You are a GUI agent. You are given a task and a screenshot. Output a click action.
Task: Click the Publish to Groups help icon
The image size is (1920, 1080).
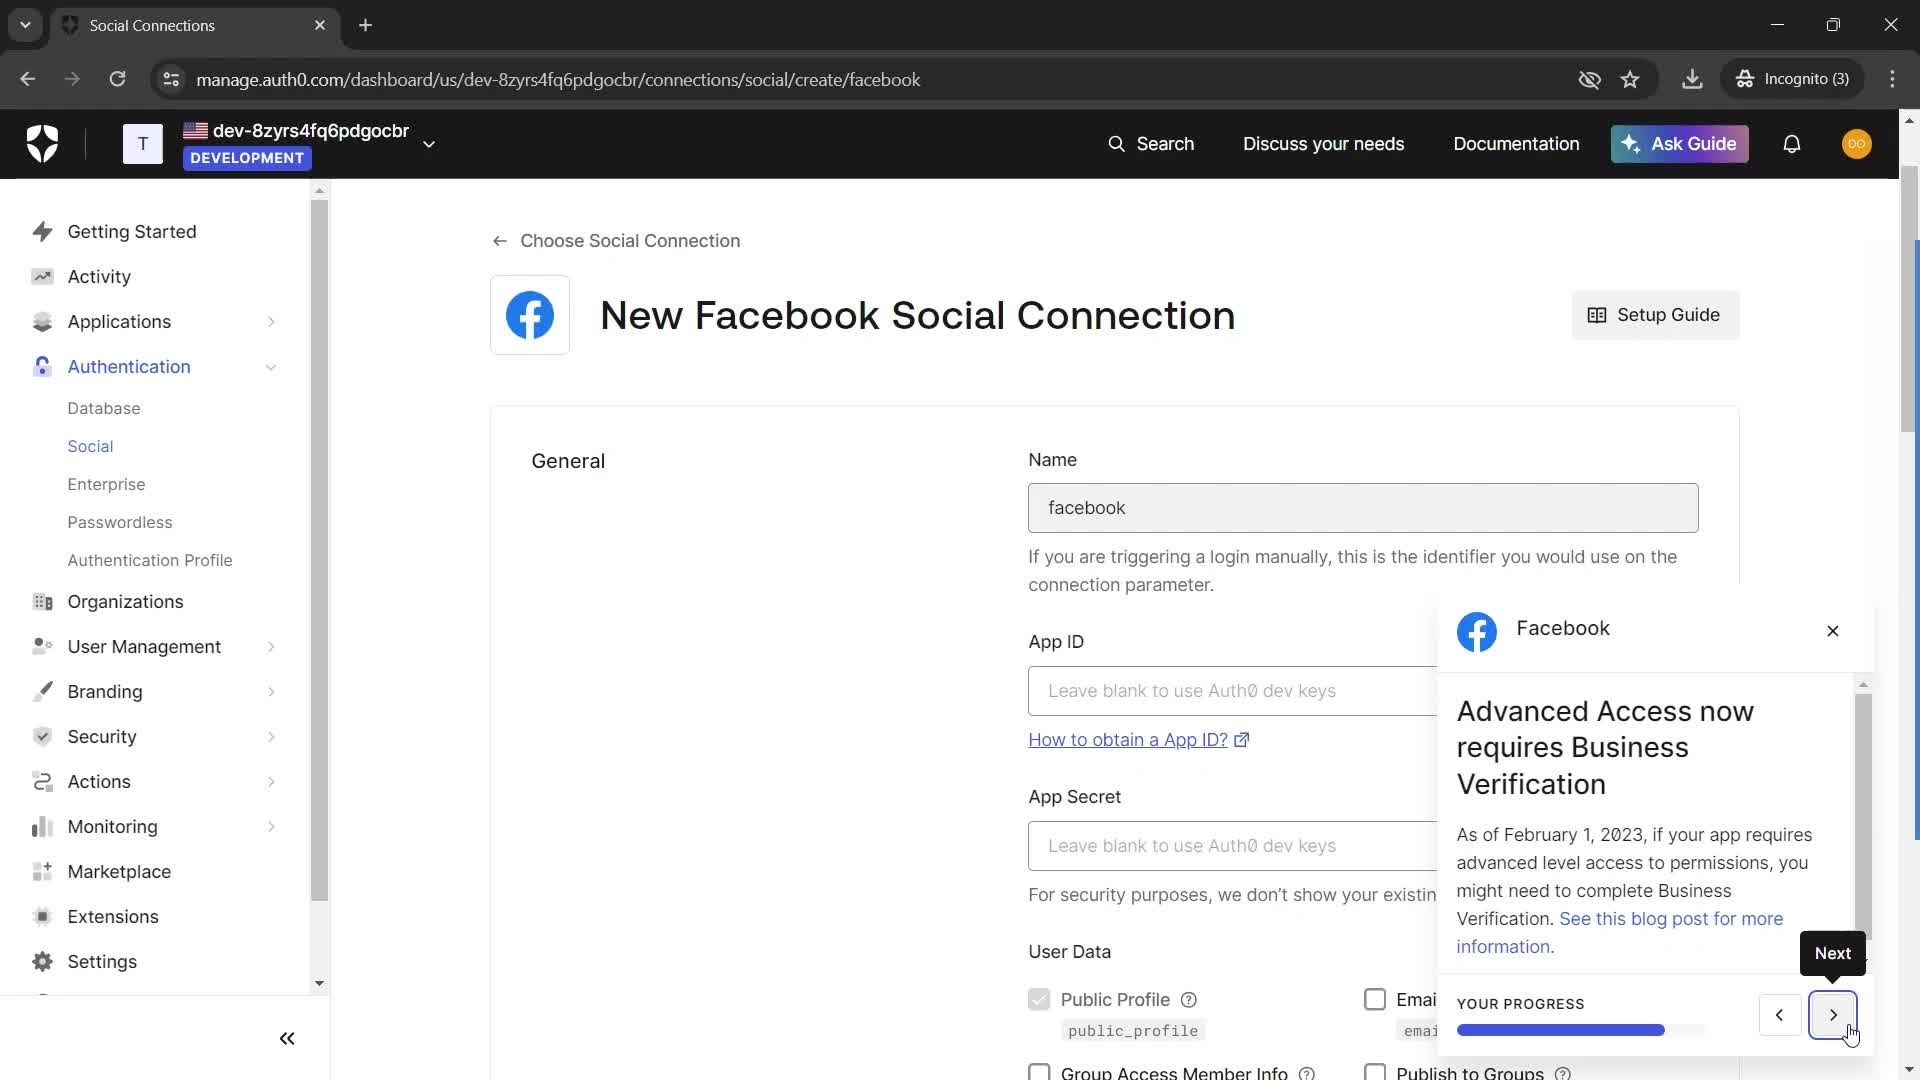(1563, 1073)
